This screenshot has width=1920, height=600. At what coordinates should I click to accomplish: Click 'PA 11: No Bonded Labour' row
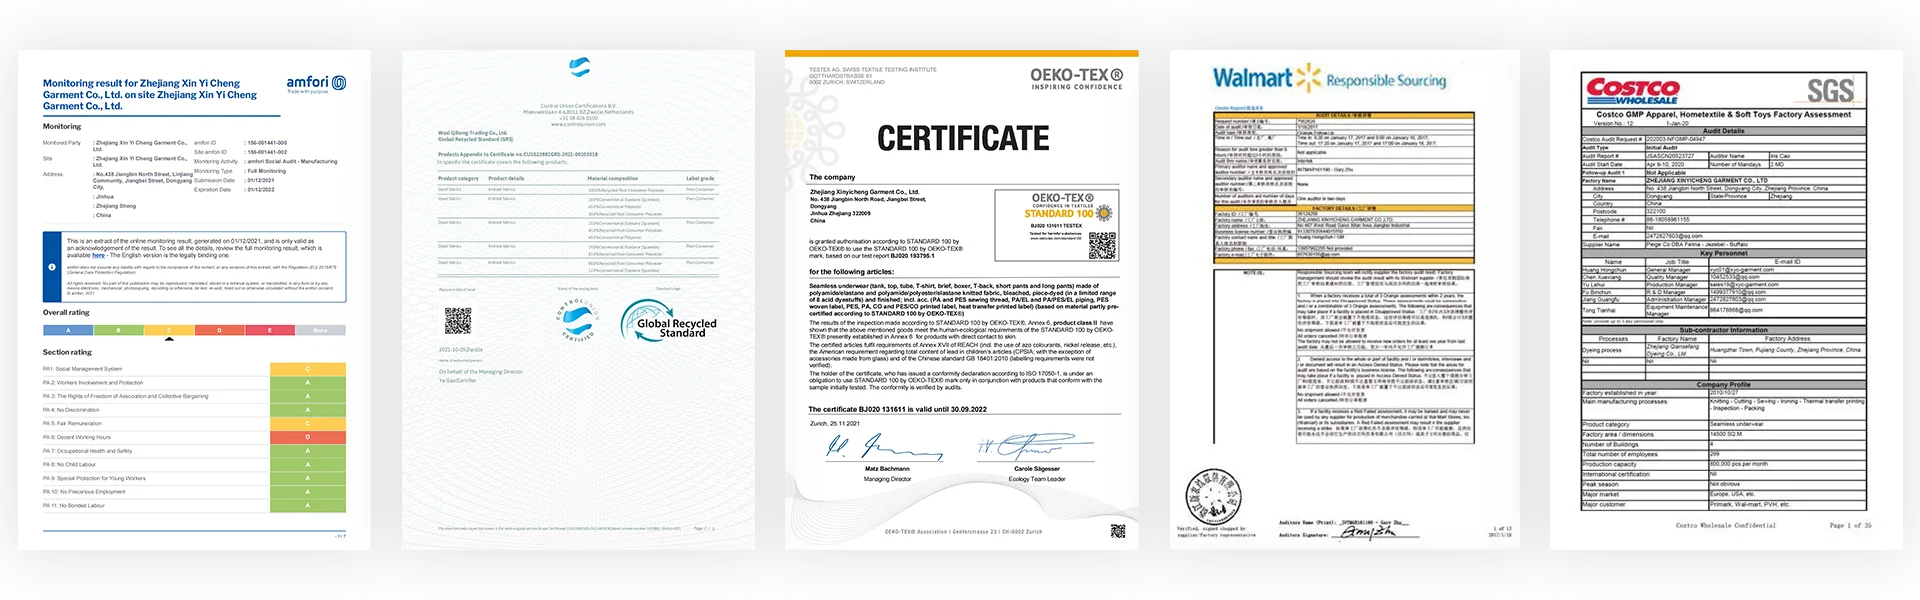(x=194, y=505)
